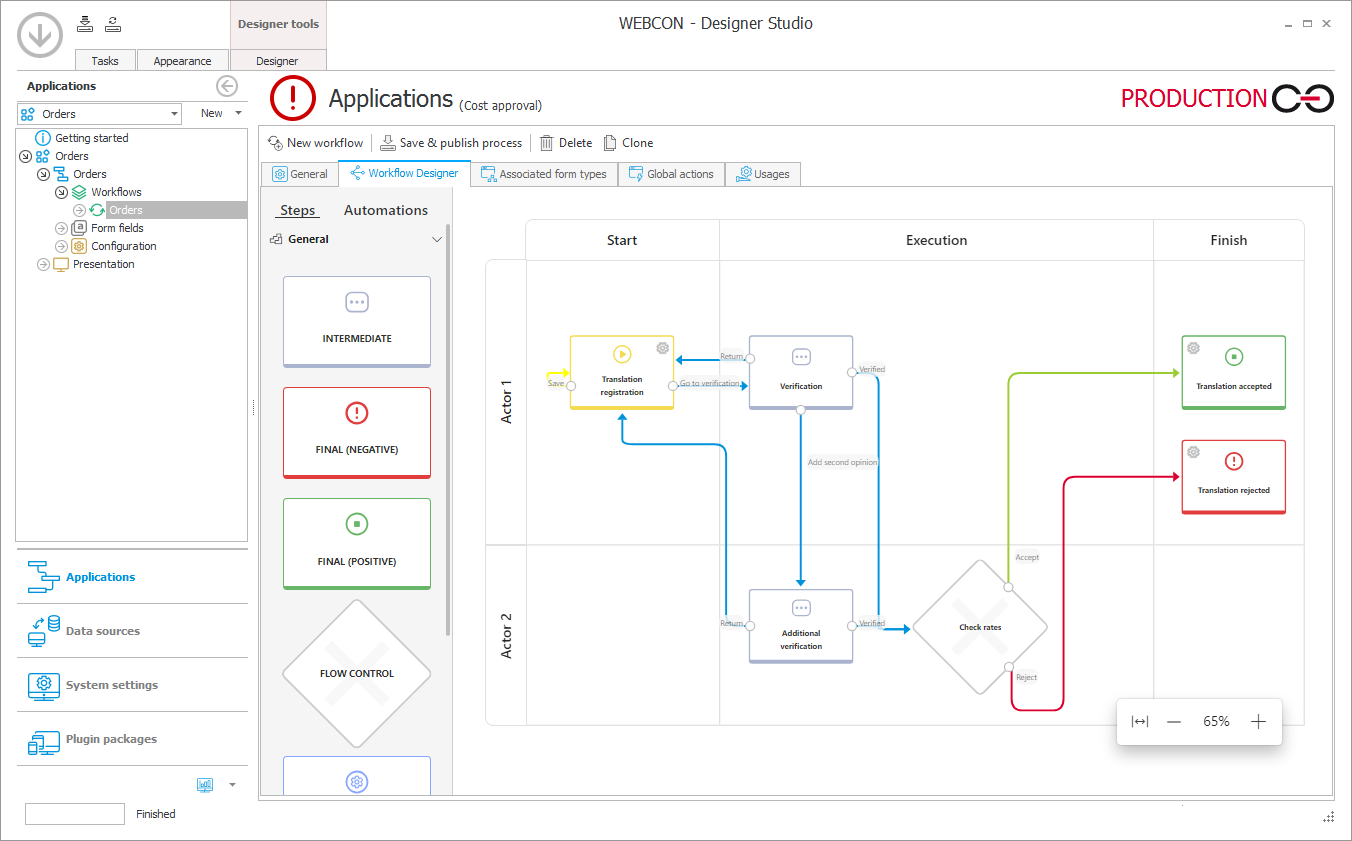Select the Additional verification step
1352x841 pixels.
click(x=801, y=626)
